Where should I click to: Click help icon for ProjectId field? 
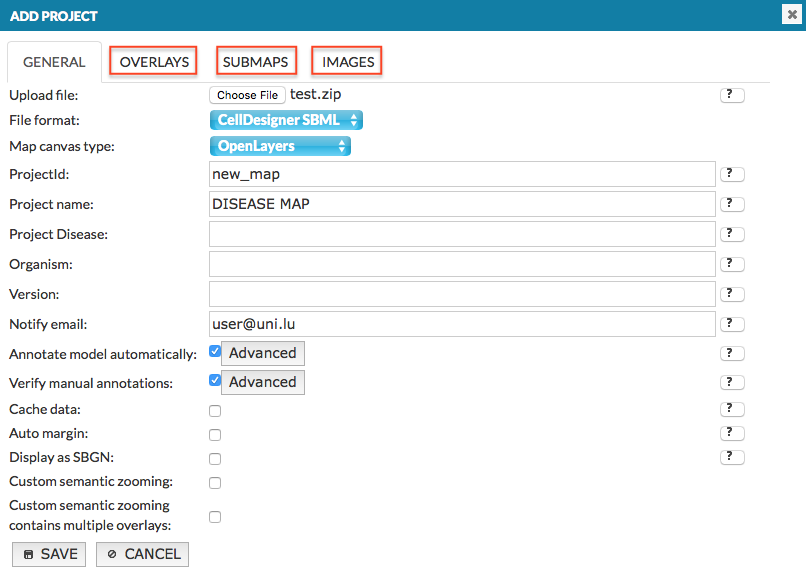[732, 174]
